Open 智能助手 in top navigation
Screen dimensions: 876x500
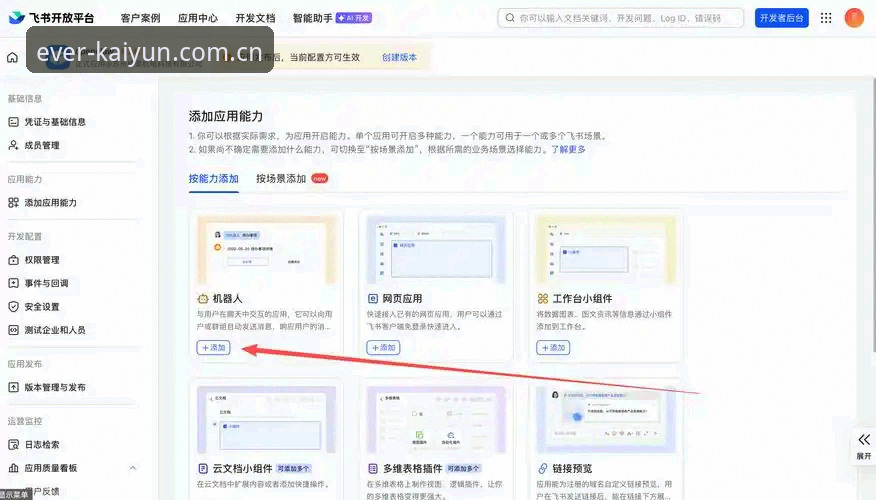coord(313,18)
